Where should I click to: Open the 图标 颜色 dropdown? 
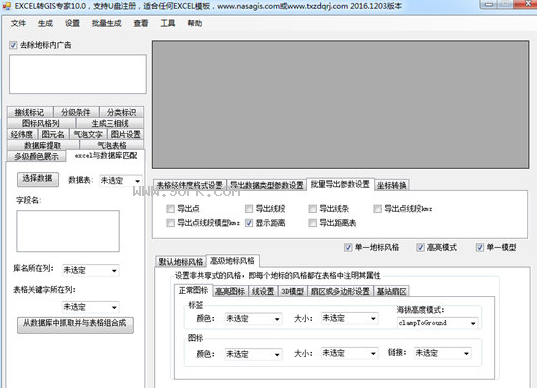[x=253, y=354]
